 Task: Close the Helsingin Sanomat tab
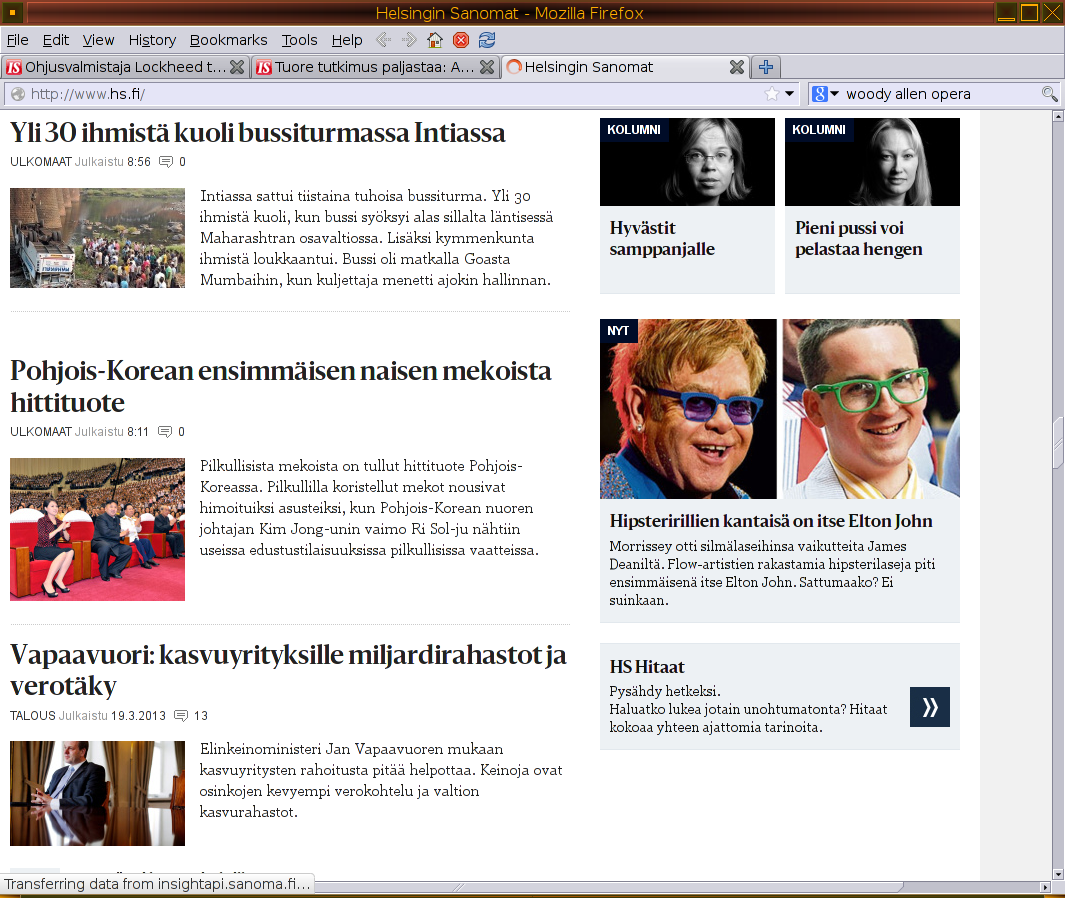tap(737, 67)
